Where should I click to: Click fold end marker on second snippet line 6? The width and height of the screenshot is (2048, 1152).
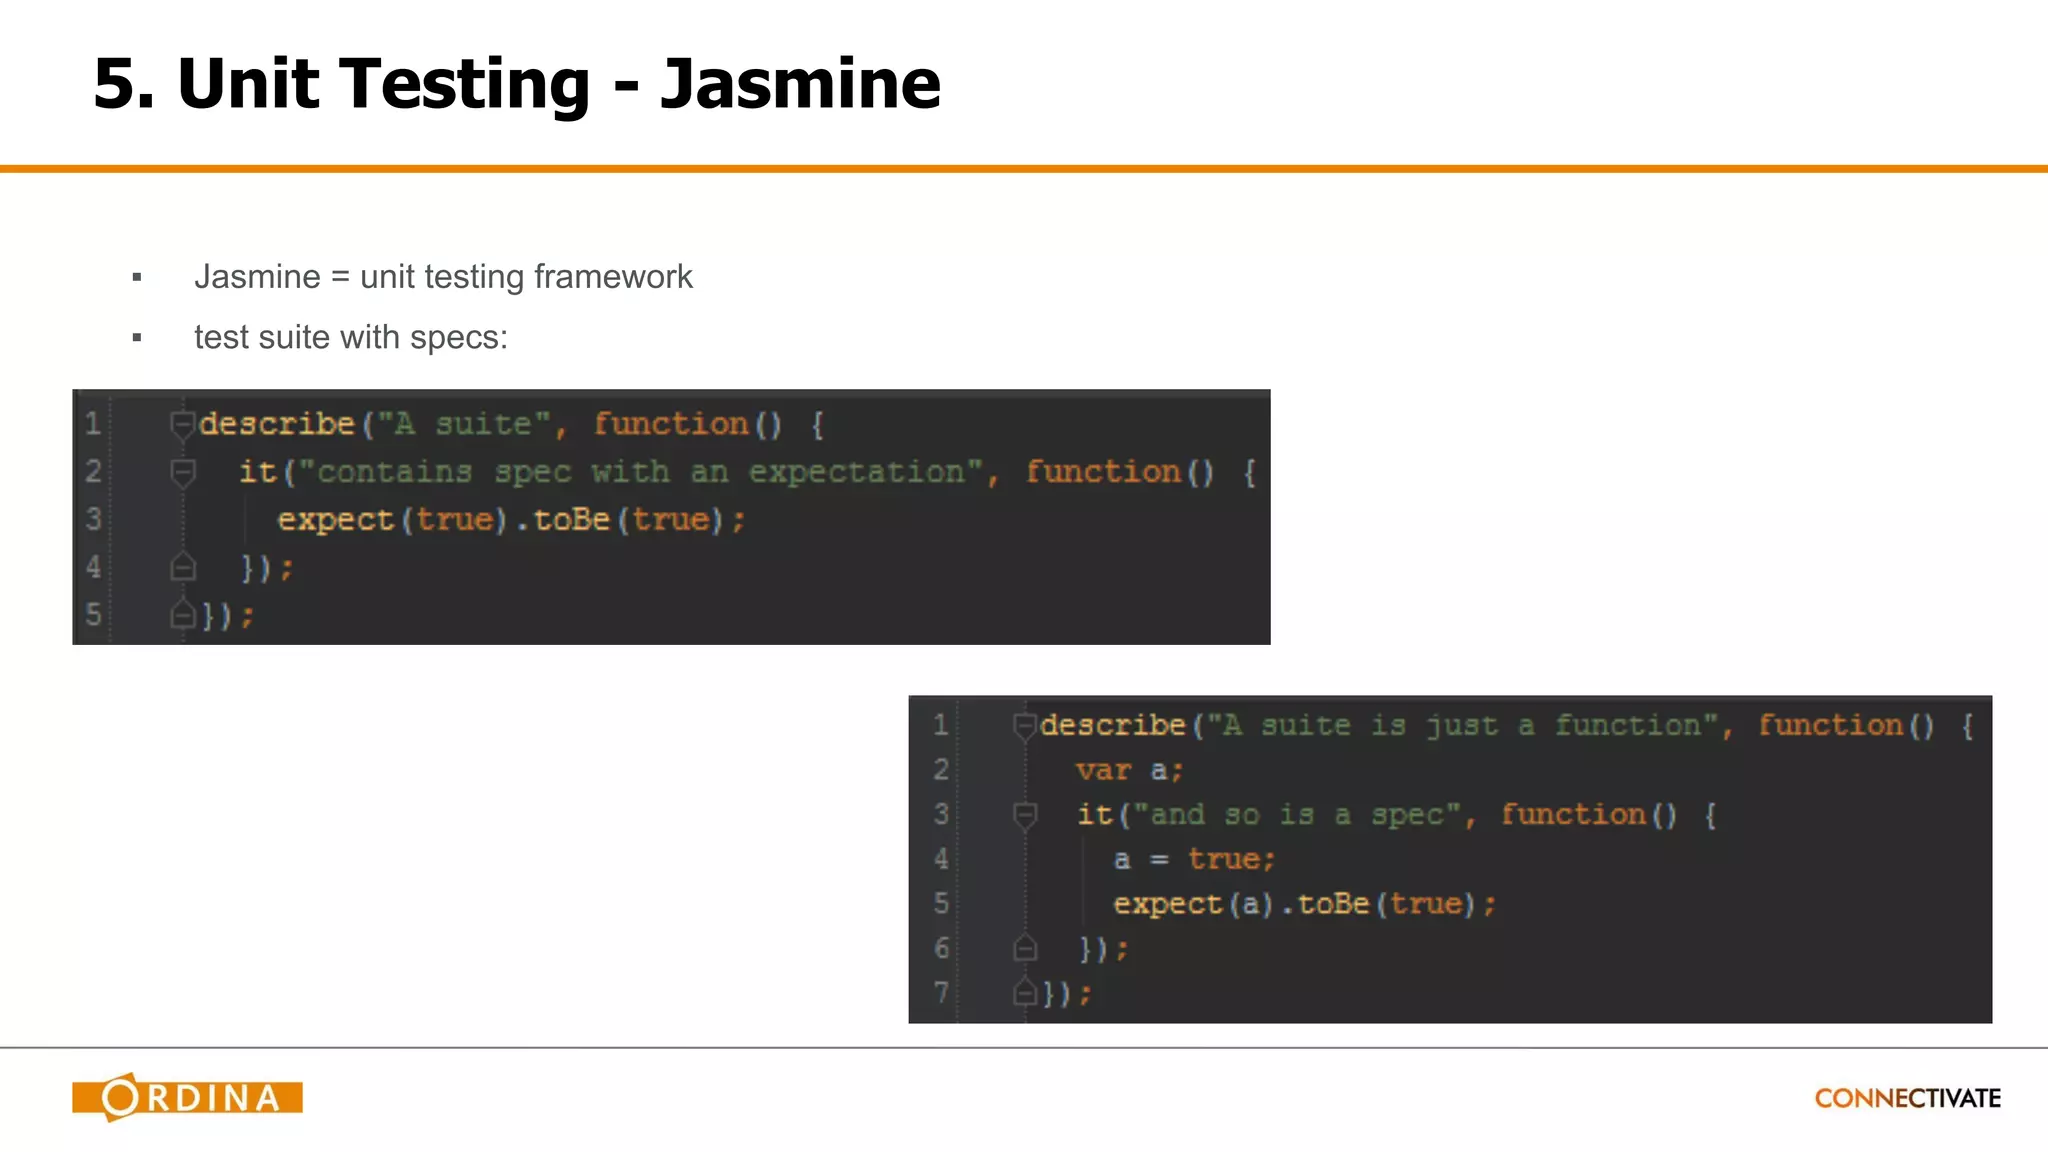1024,947
